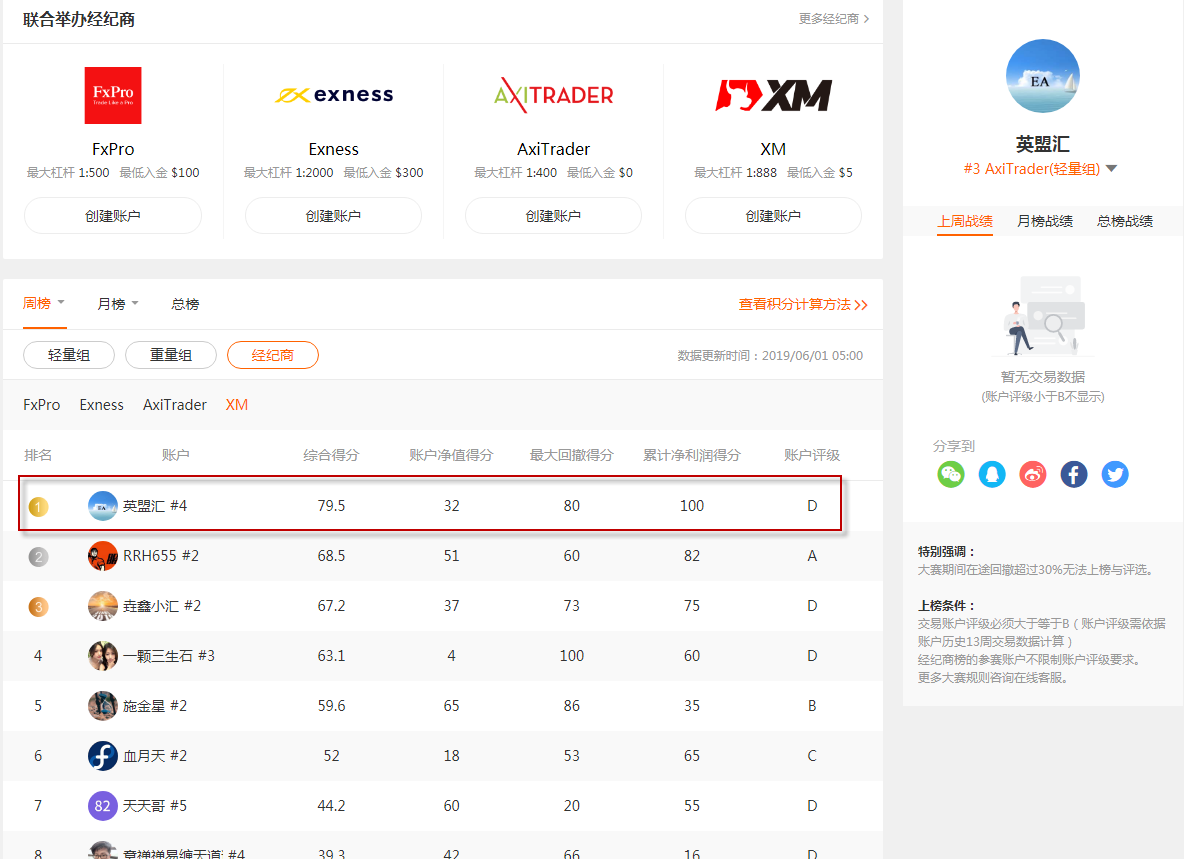Image resolution: width=1184 pixels, height=859 pixels.
Task: Click the 79.5 score of 英盟汇 #4
Action: 331,506
